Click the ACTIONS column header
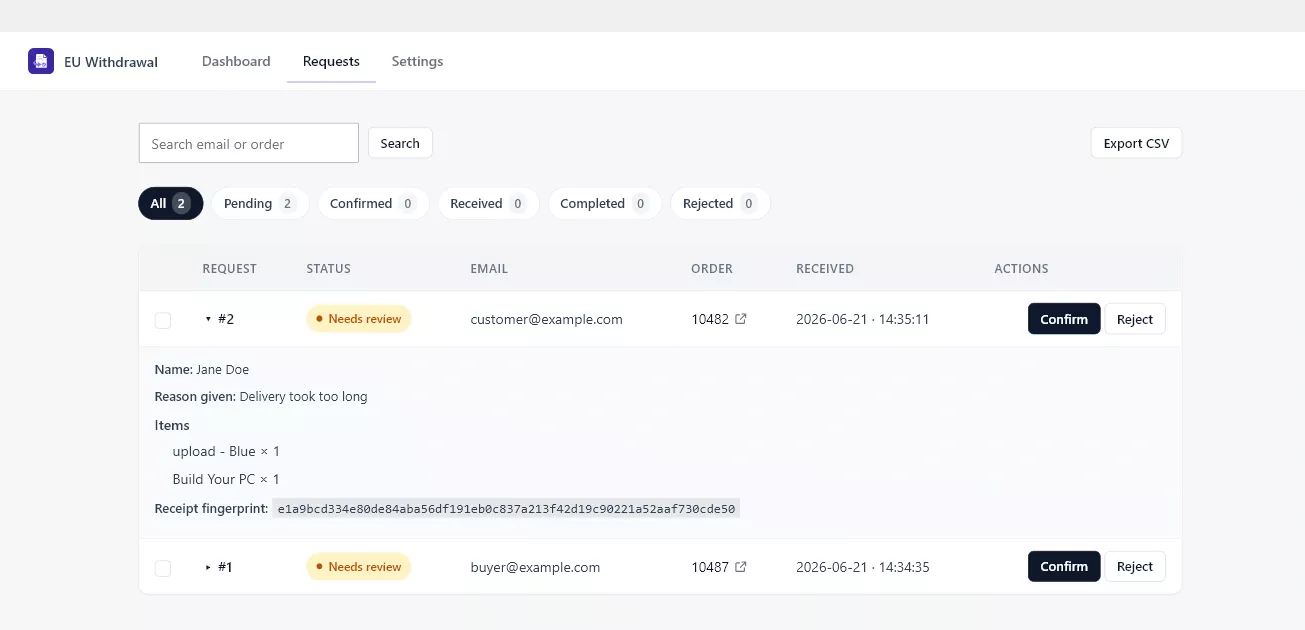This screenshot has height=630, width=1305. [1021, 268]
